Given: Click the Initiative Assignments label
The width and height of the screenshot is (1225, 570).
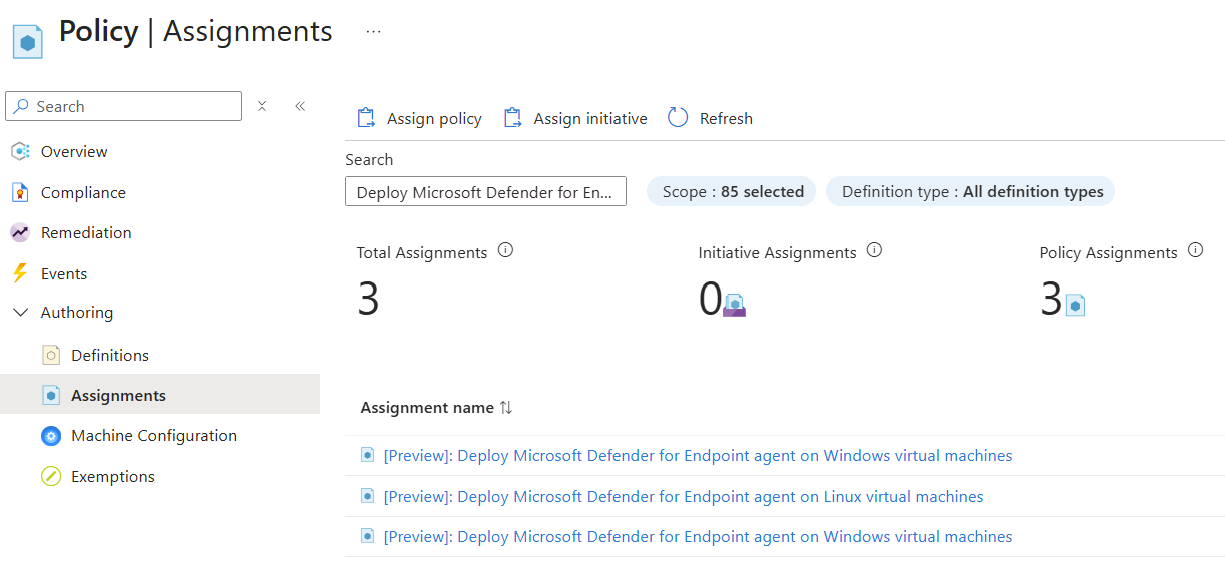Looking at the screenshot, I should point(777,253).
